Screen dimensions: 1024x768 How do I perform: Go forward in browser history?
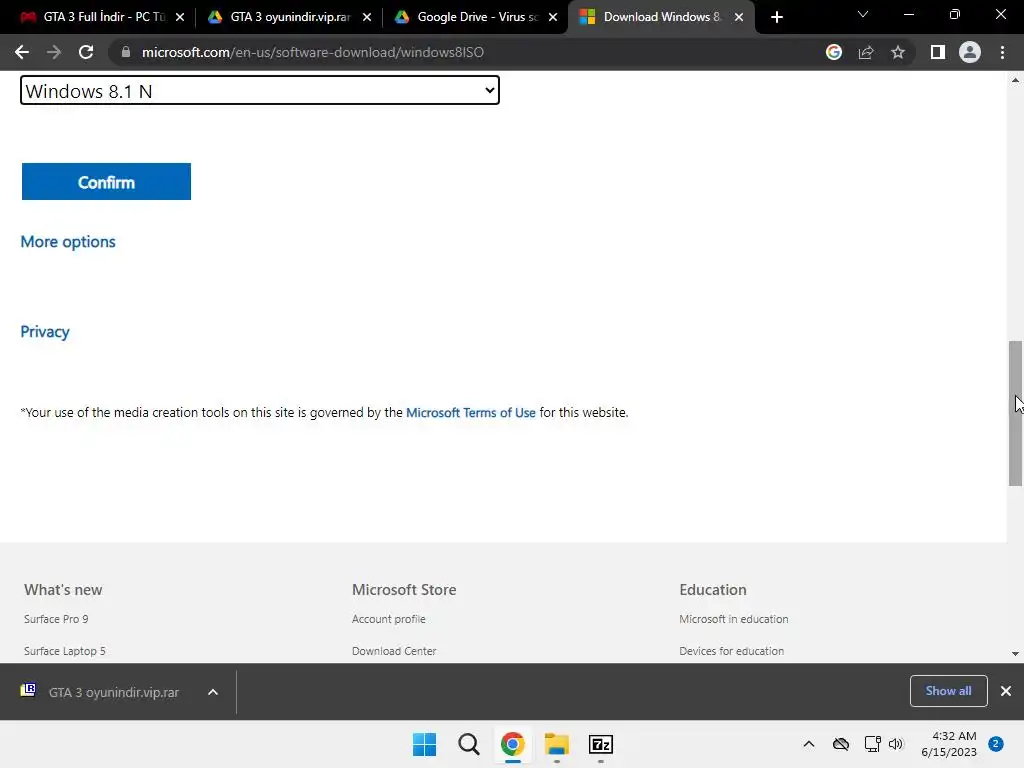coord(54,52)
